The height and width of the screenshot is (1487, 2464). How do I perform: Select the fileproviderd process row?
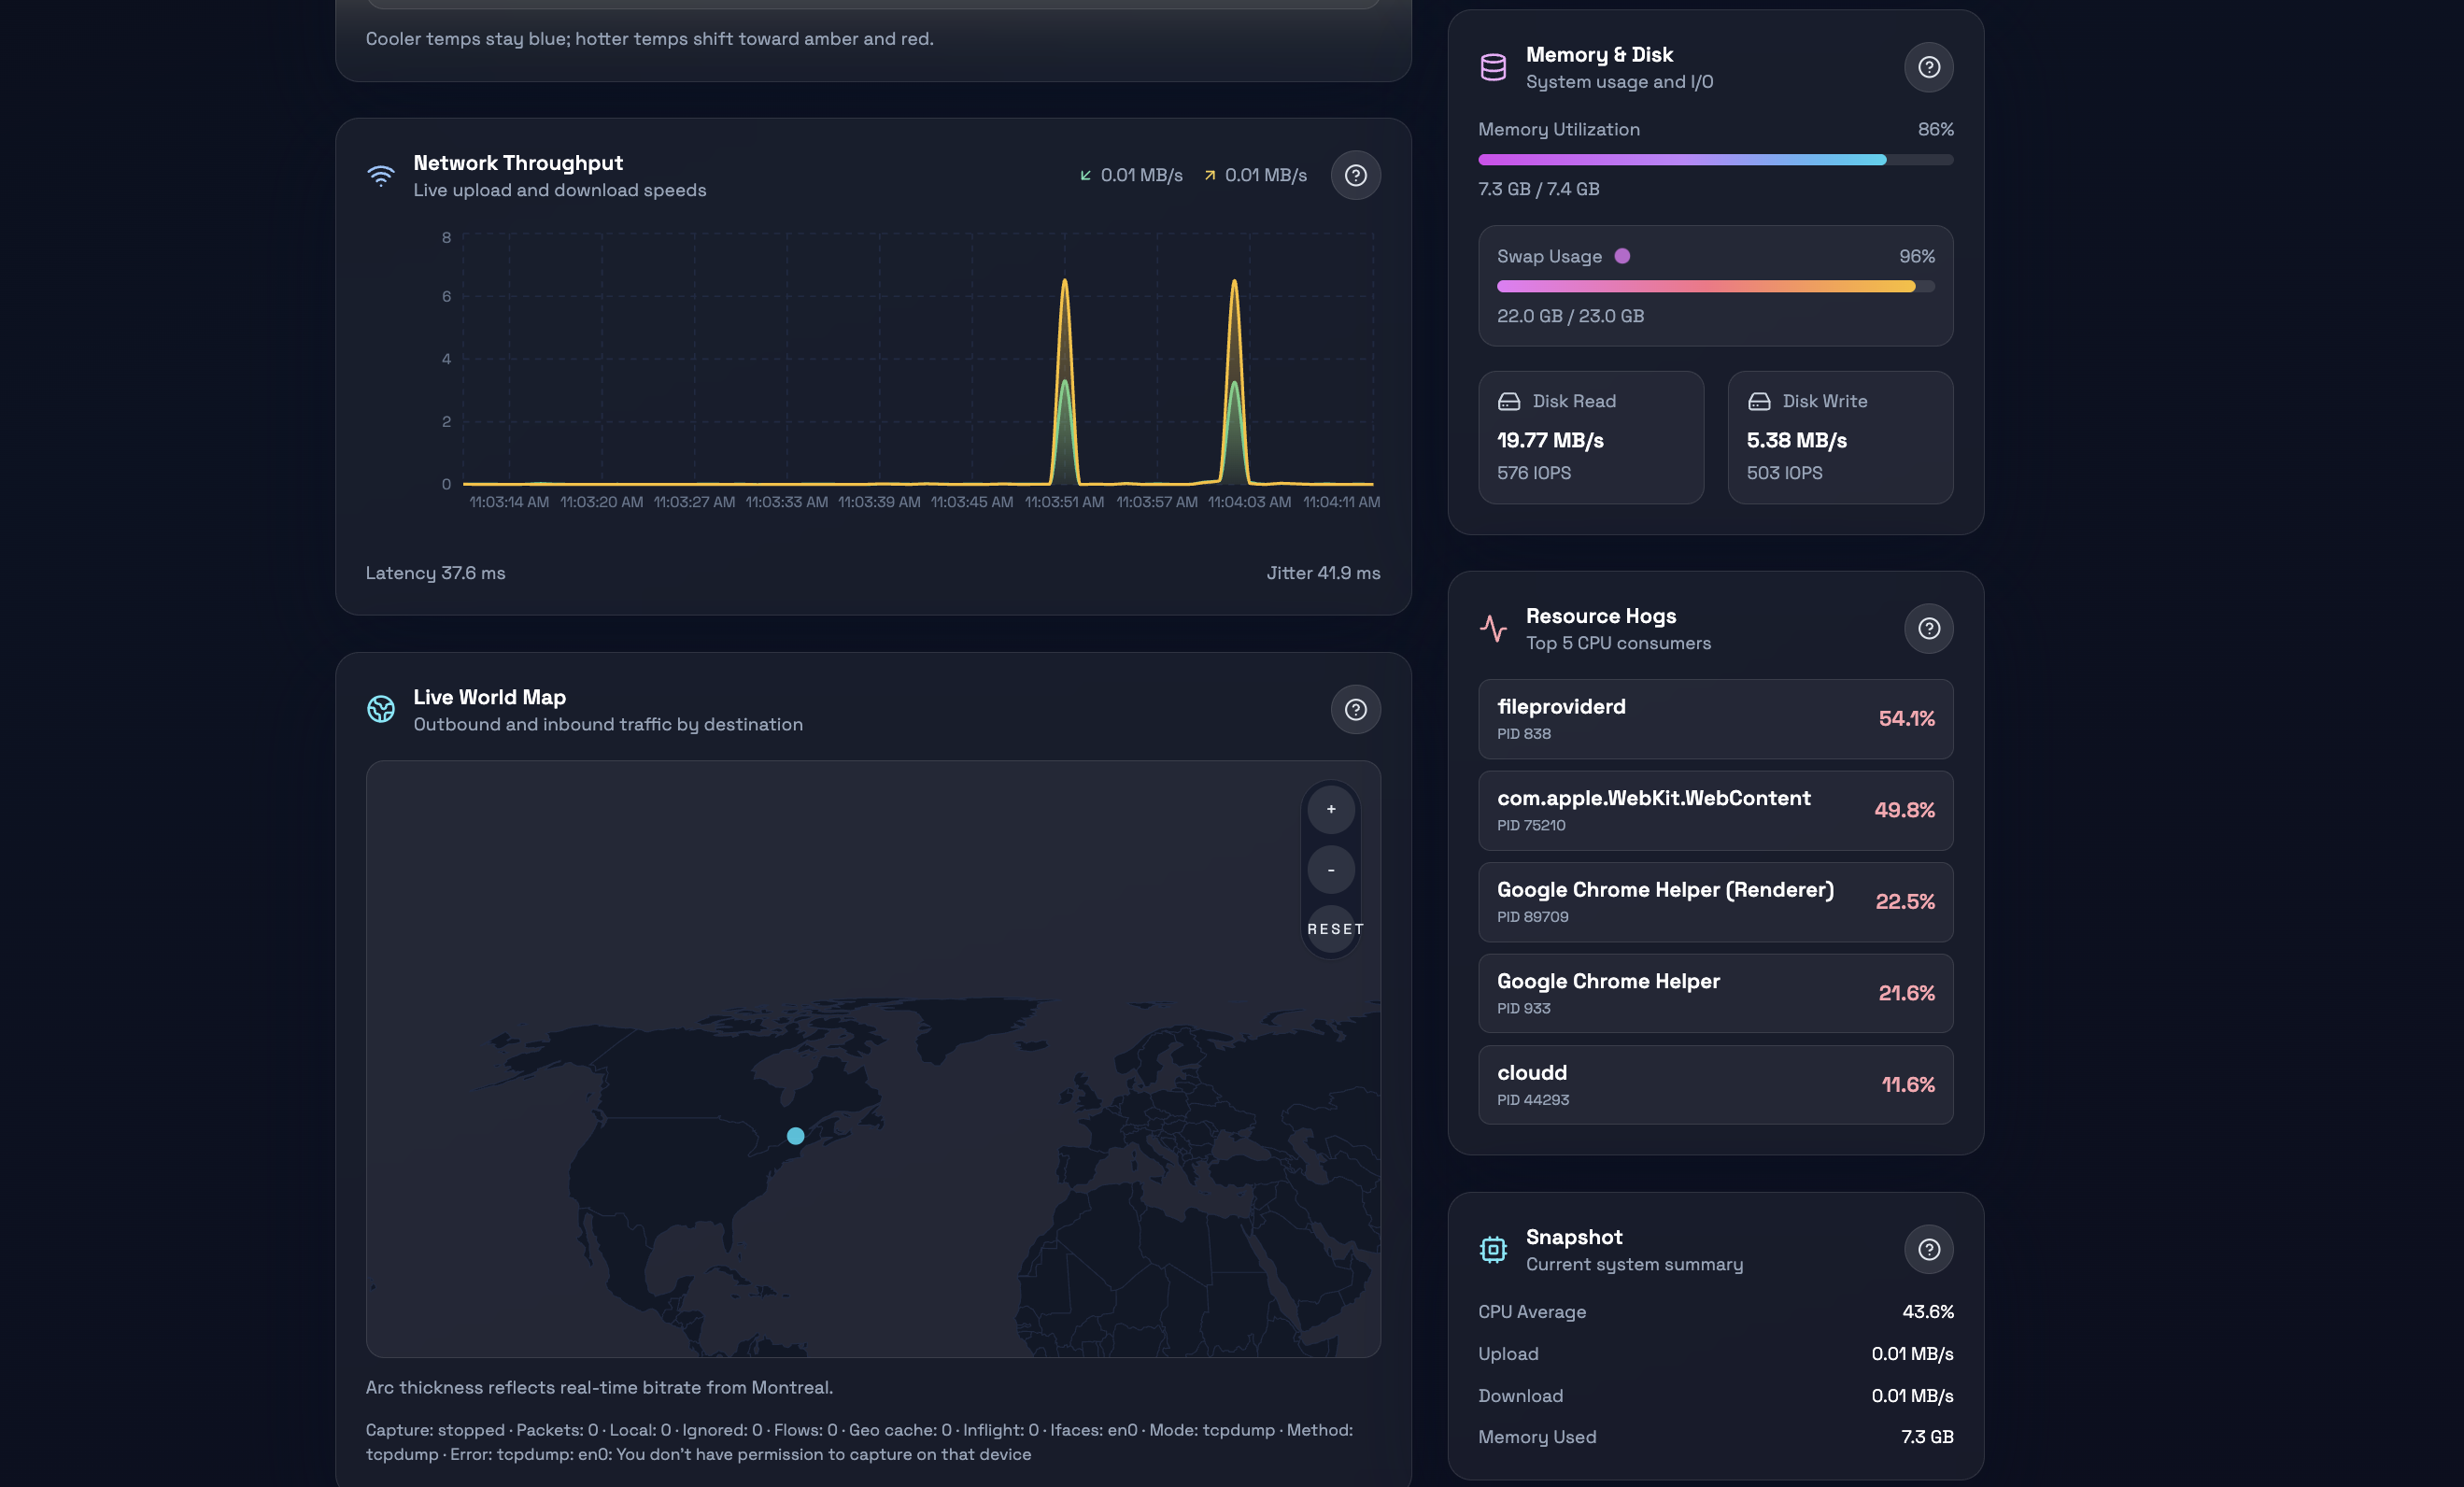1715,718
